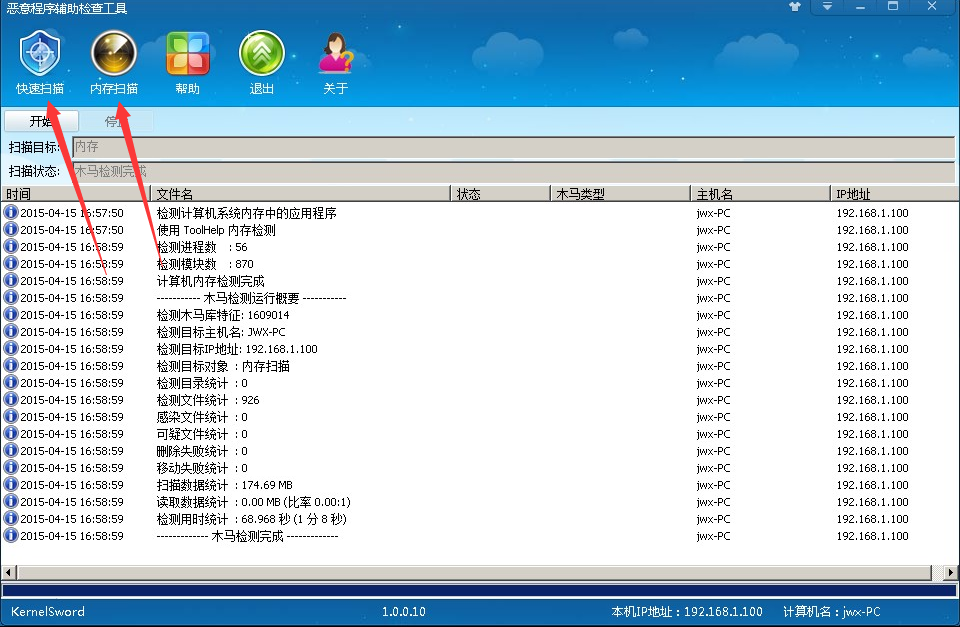Click the version 1.0.0.10 in status bar

[403, 612]
